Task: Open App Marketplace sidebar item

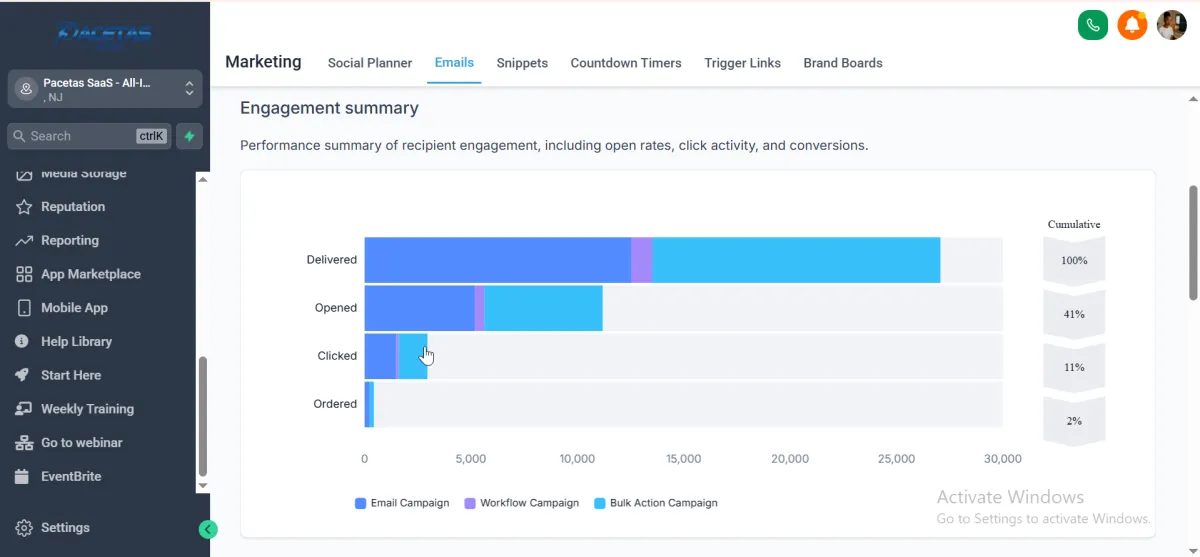Action: pos(91,274)
